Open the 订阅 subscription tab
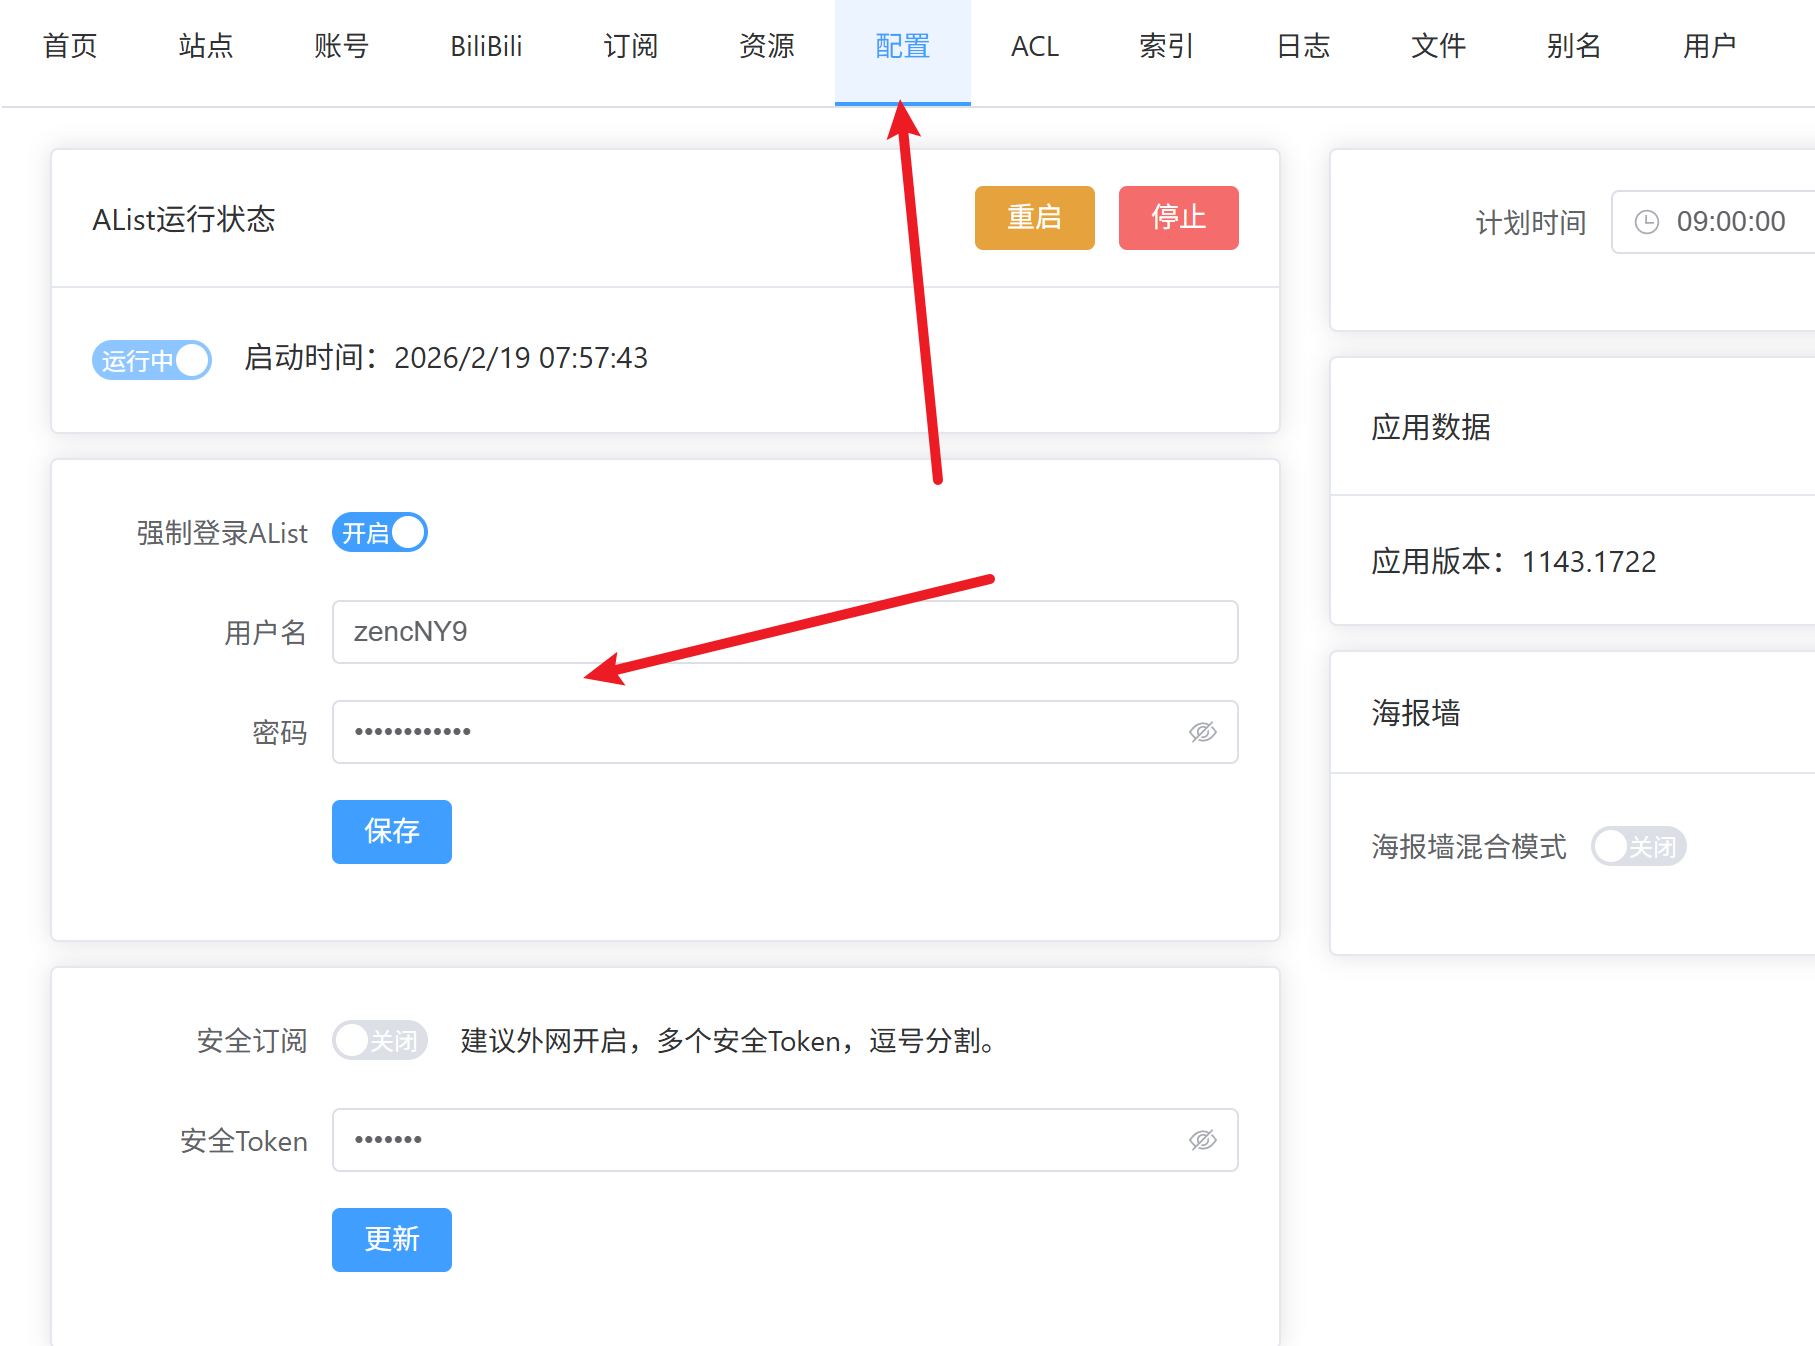 tap(631, 47)
